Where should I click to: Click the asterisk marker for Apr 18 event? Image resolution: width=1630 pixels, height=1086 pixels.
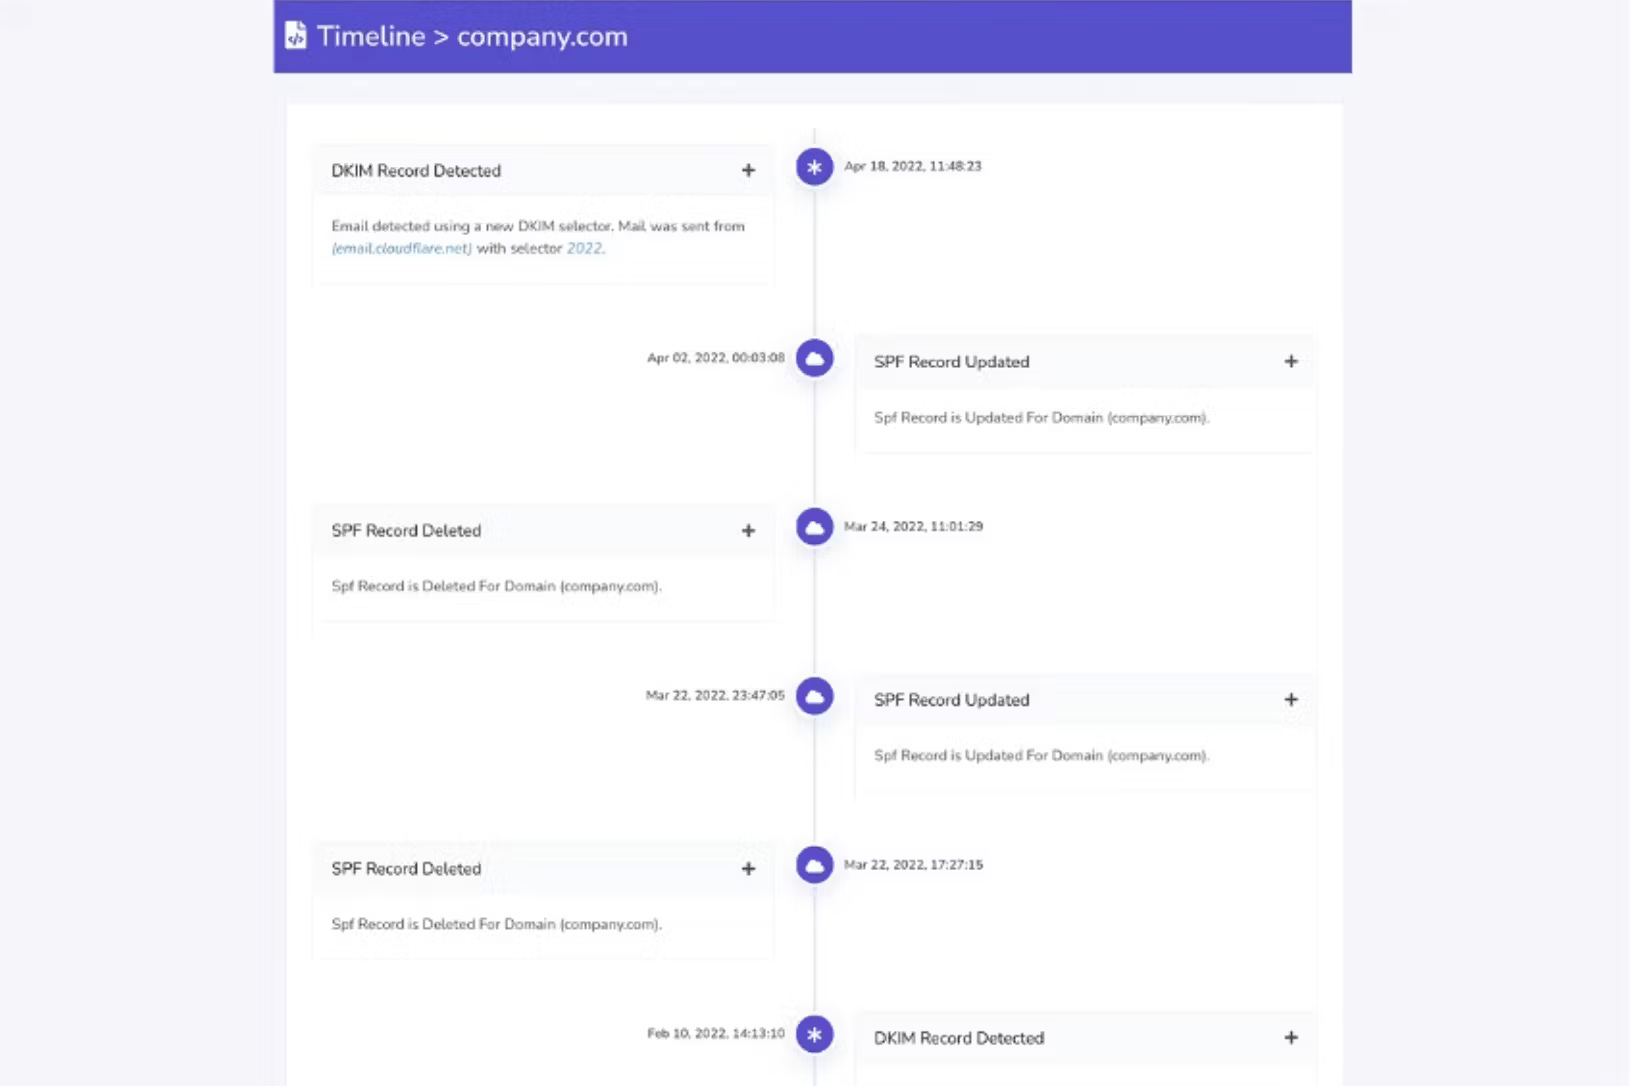point(814,167)
